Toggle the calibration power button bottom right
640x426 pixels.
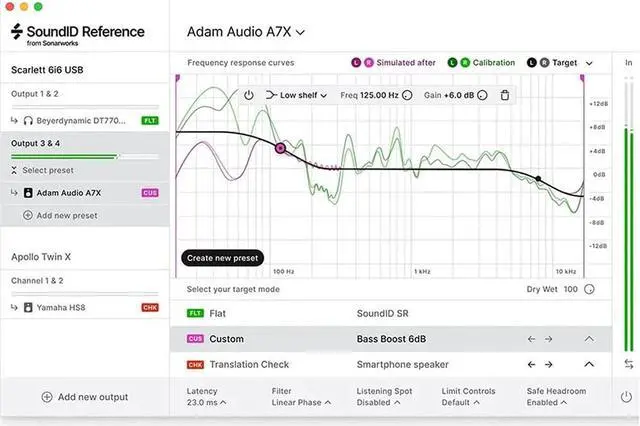[627, 397]
